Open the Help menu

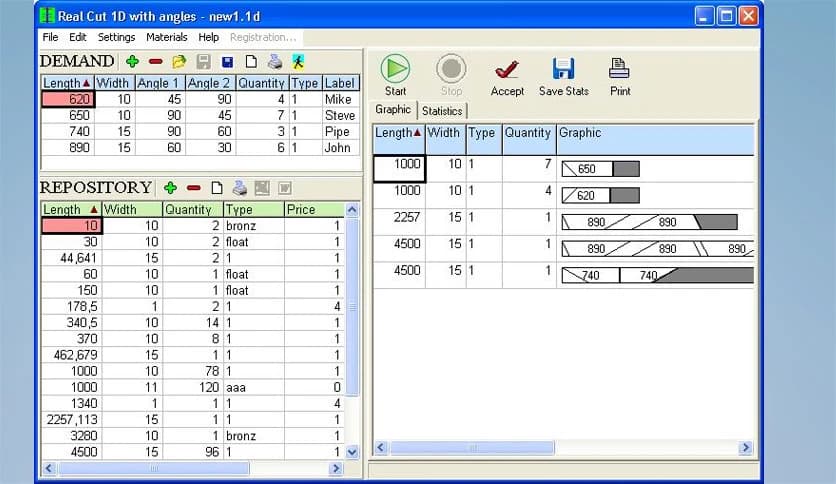coord(208,37)
